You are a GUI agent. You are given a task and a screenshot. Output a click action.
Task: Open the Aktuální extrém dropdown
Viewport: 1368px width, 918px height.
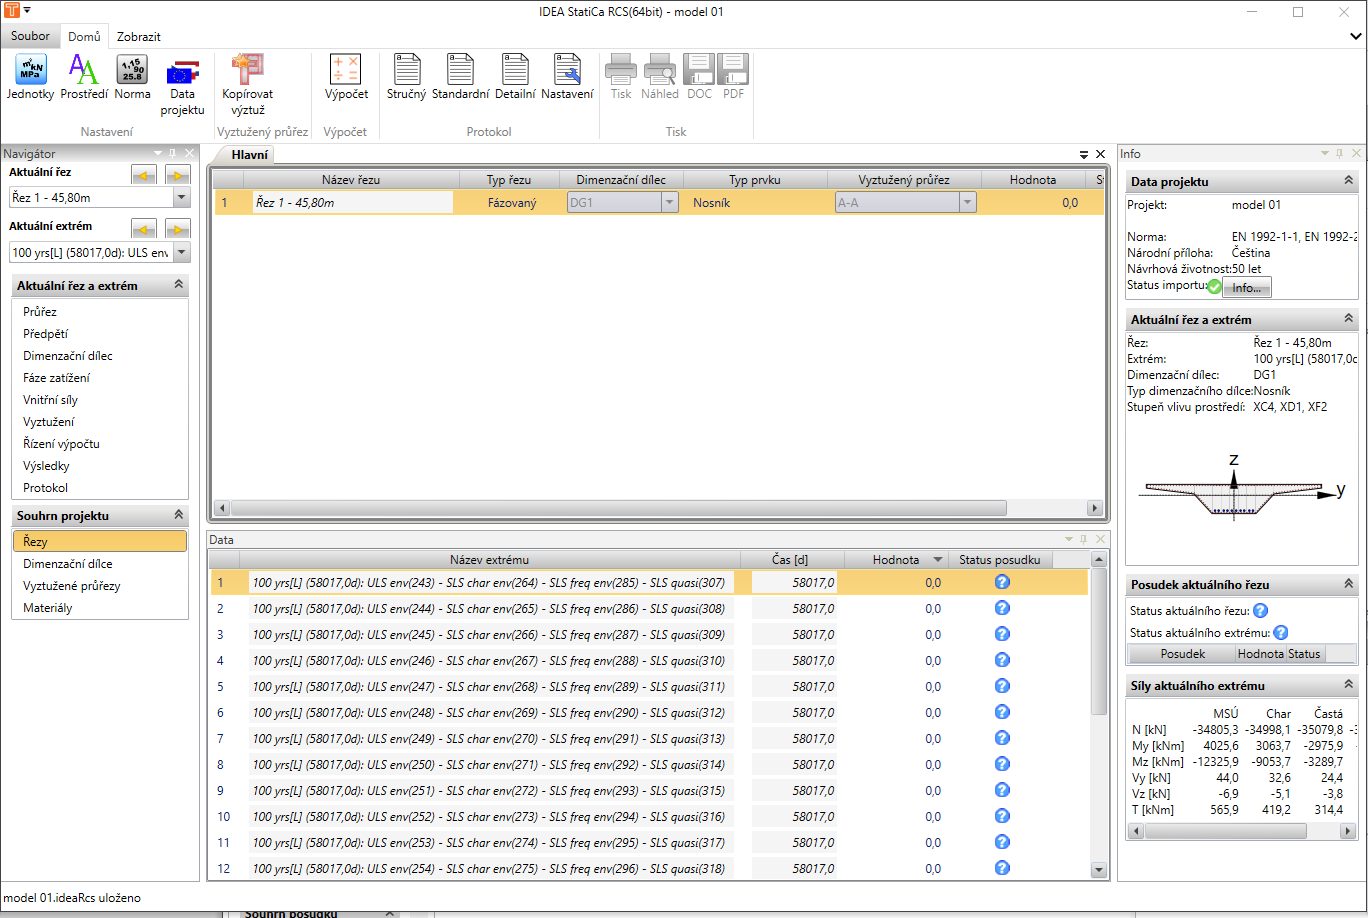pyautogui.click(x=181, y=253)
